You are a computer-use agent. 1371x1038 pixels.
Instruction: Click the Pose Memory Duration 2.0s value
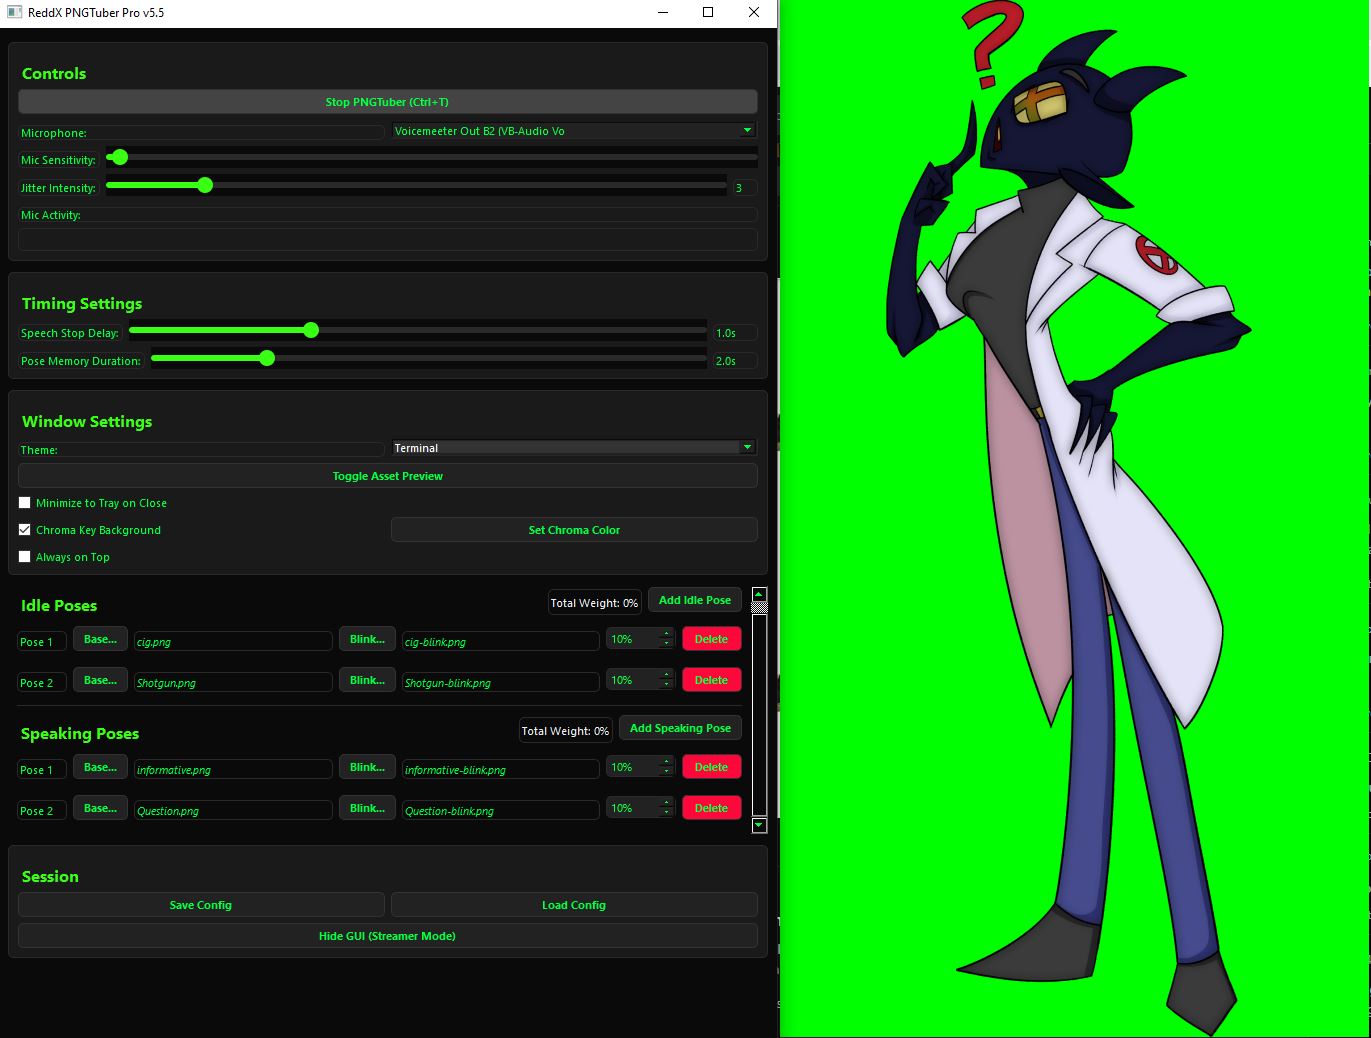pos(735,361)
